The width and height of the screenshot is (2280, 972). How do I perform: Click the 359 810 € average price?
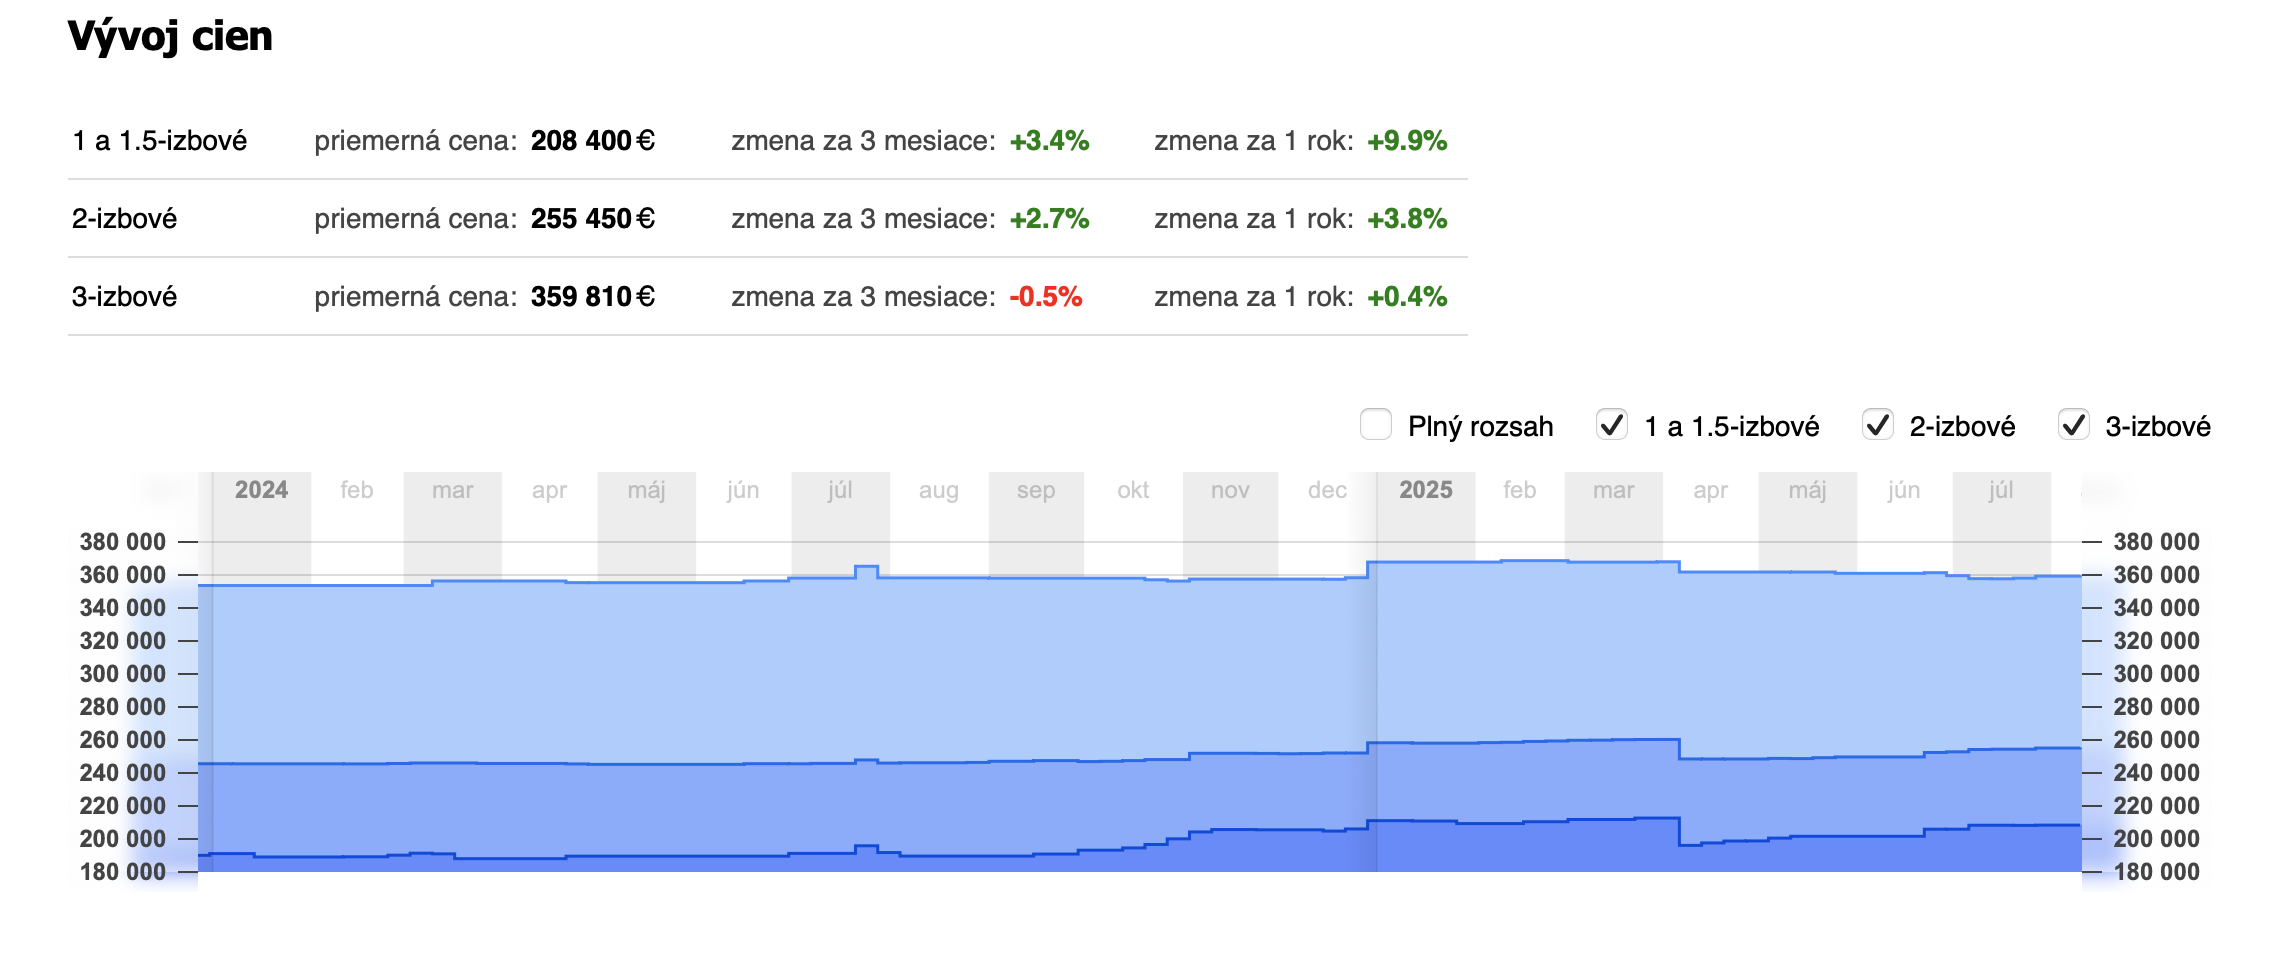[592, 297]
